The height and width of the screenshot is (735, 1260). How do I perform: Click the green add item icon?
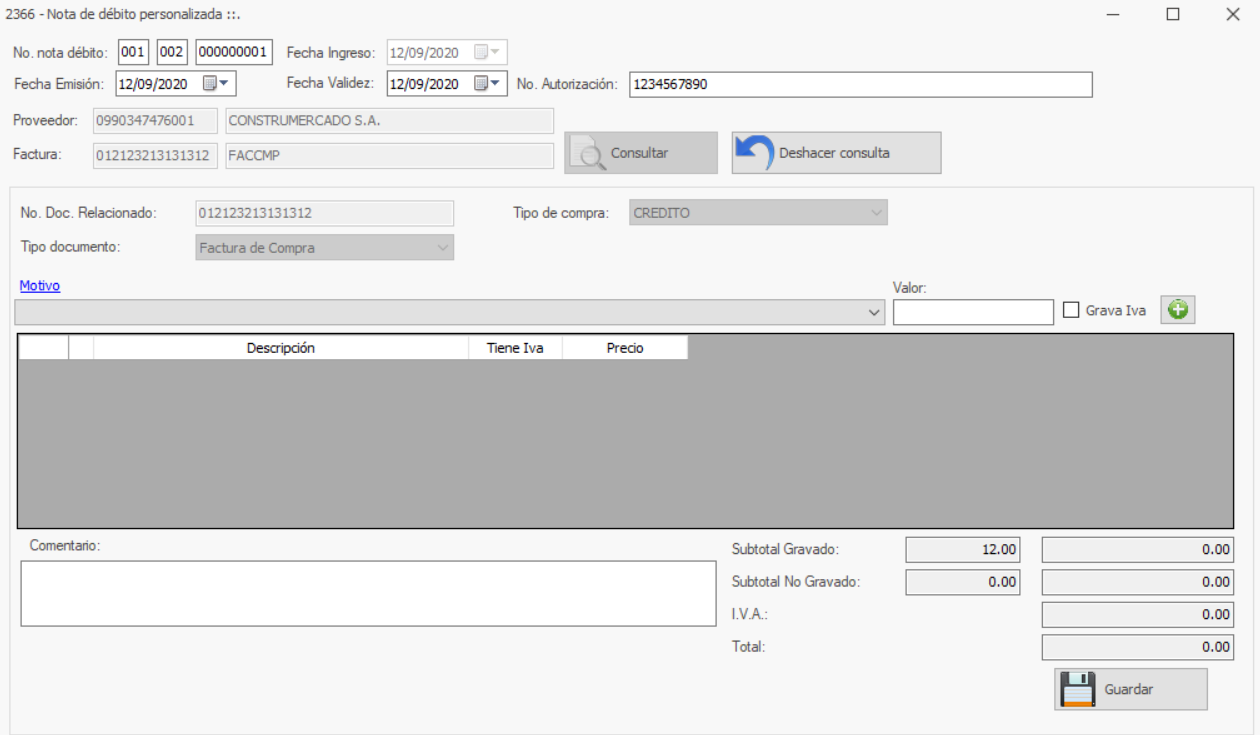pos(1178,311)
